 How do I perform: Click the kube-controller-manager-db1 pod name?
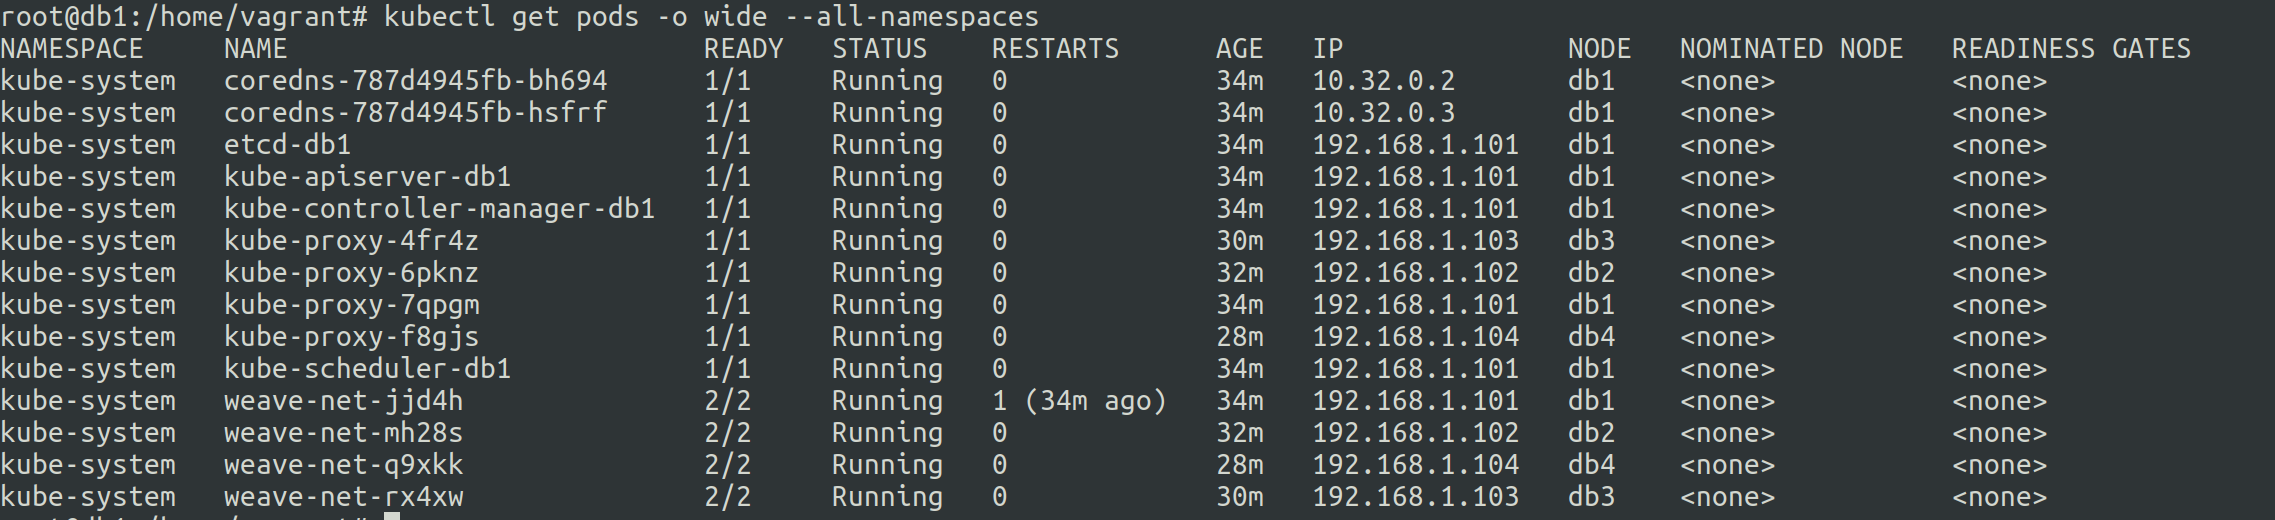click(439, 209)
